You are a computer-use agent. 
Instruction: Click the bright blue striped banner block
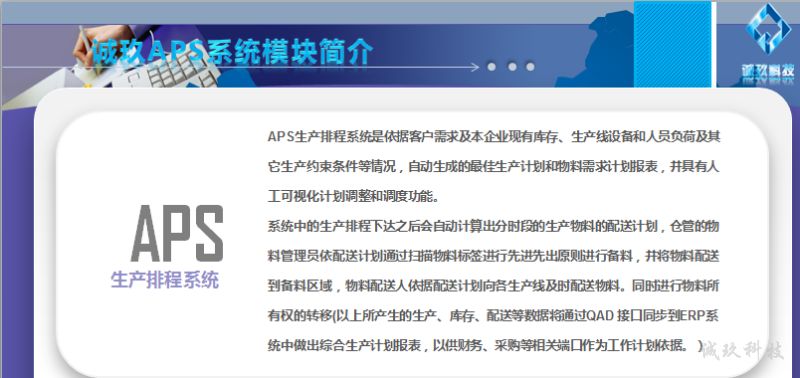[672, 44]
